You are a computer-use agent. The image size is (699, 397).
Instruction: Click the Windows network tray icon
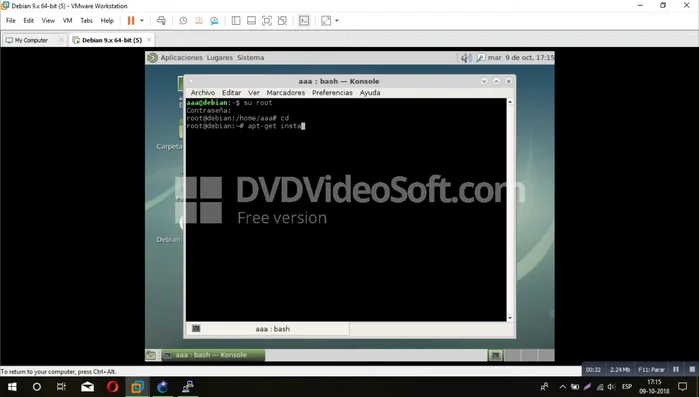pyautogui.click(x=600, y=387)
